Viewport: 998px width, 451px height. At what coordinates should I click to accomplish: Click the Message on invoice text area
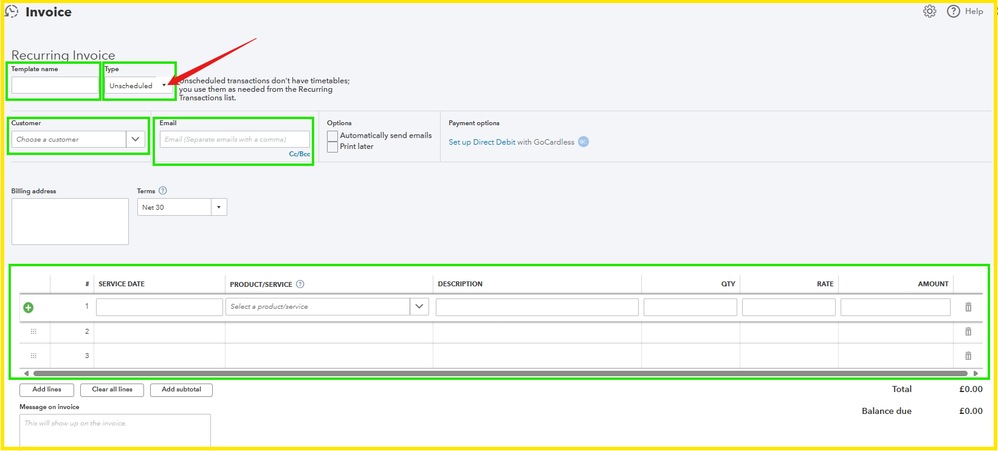[x=115, y=431]
